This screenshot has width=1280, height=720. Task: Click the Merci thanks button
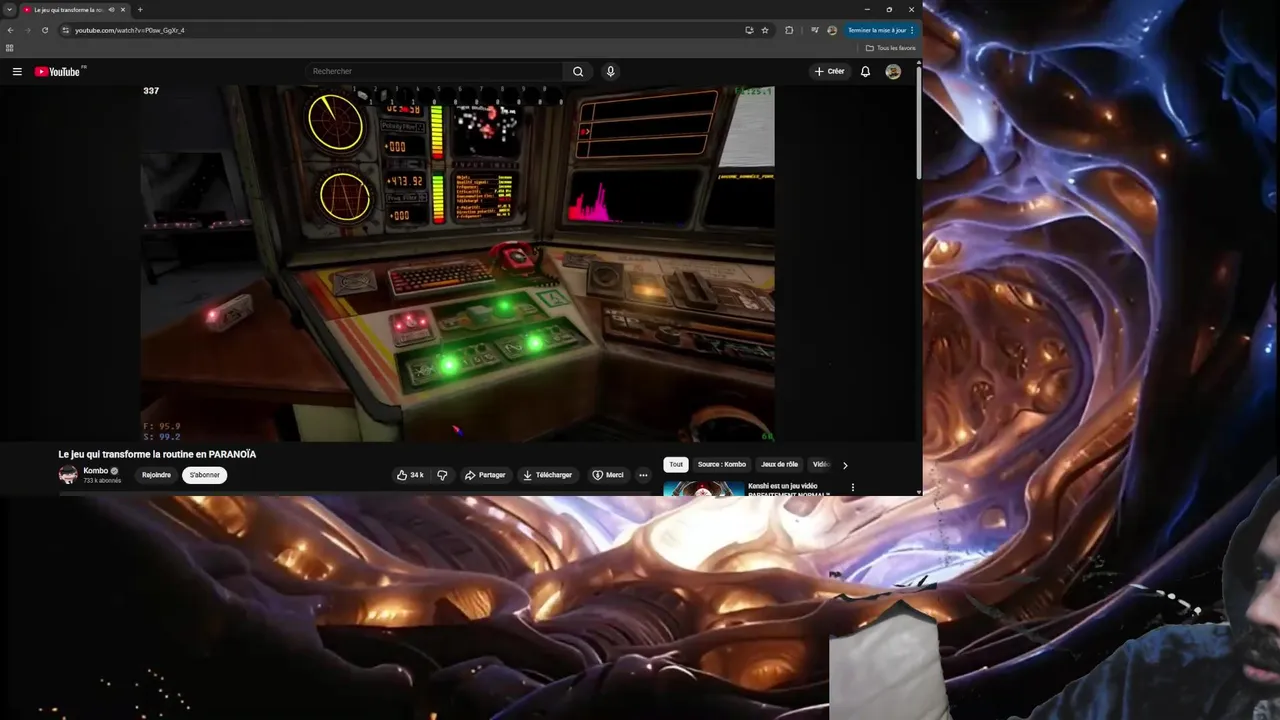[608, 475]
